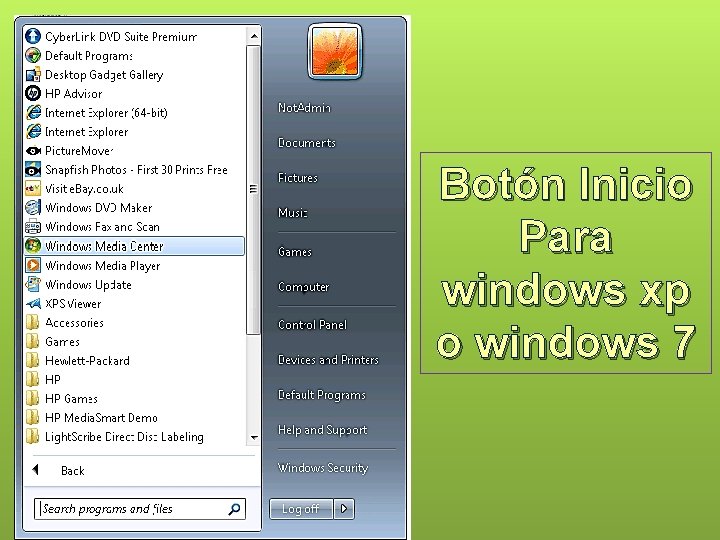This screenshot has height=540, width=720.
Task: Click the HP Games folder icon
Action: click(x=33, y=398)
